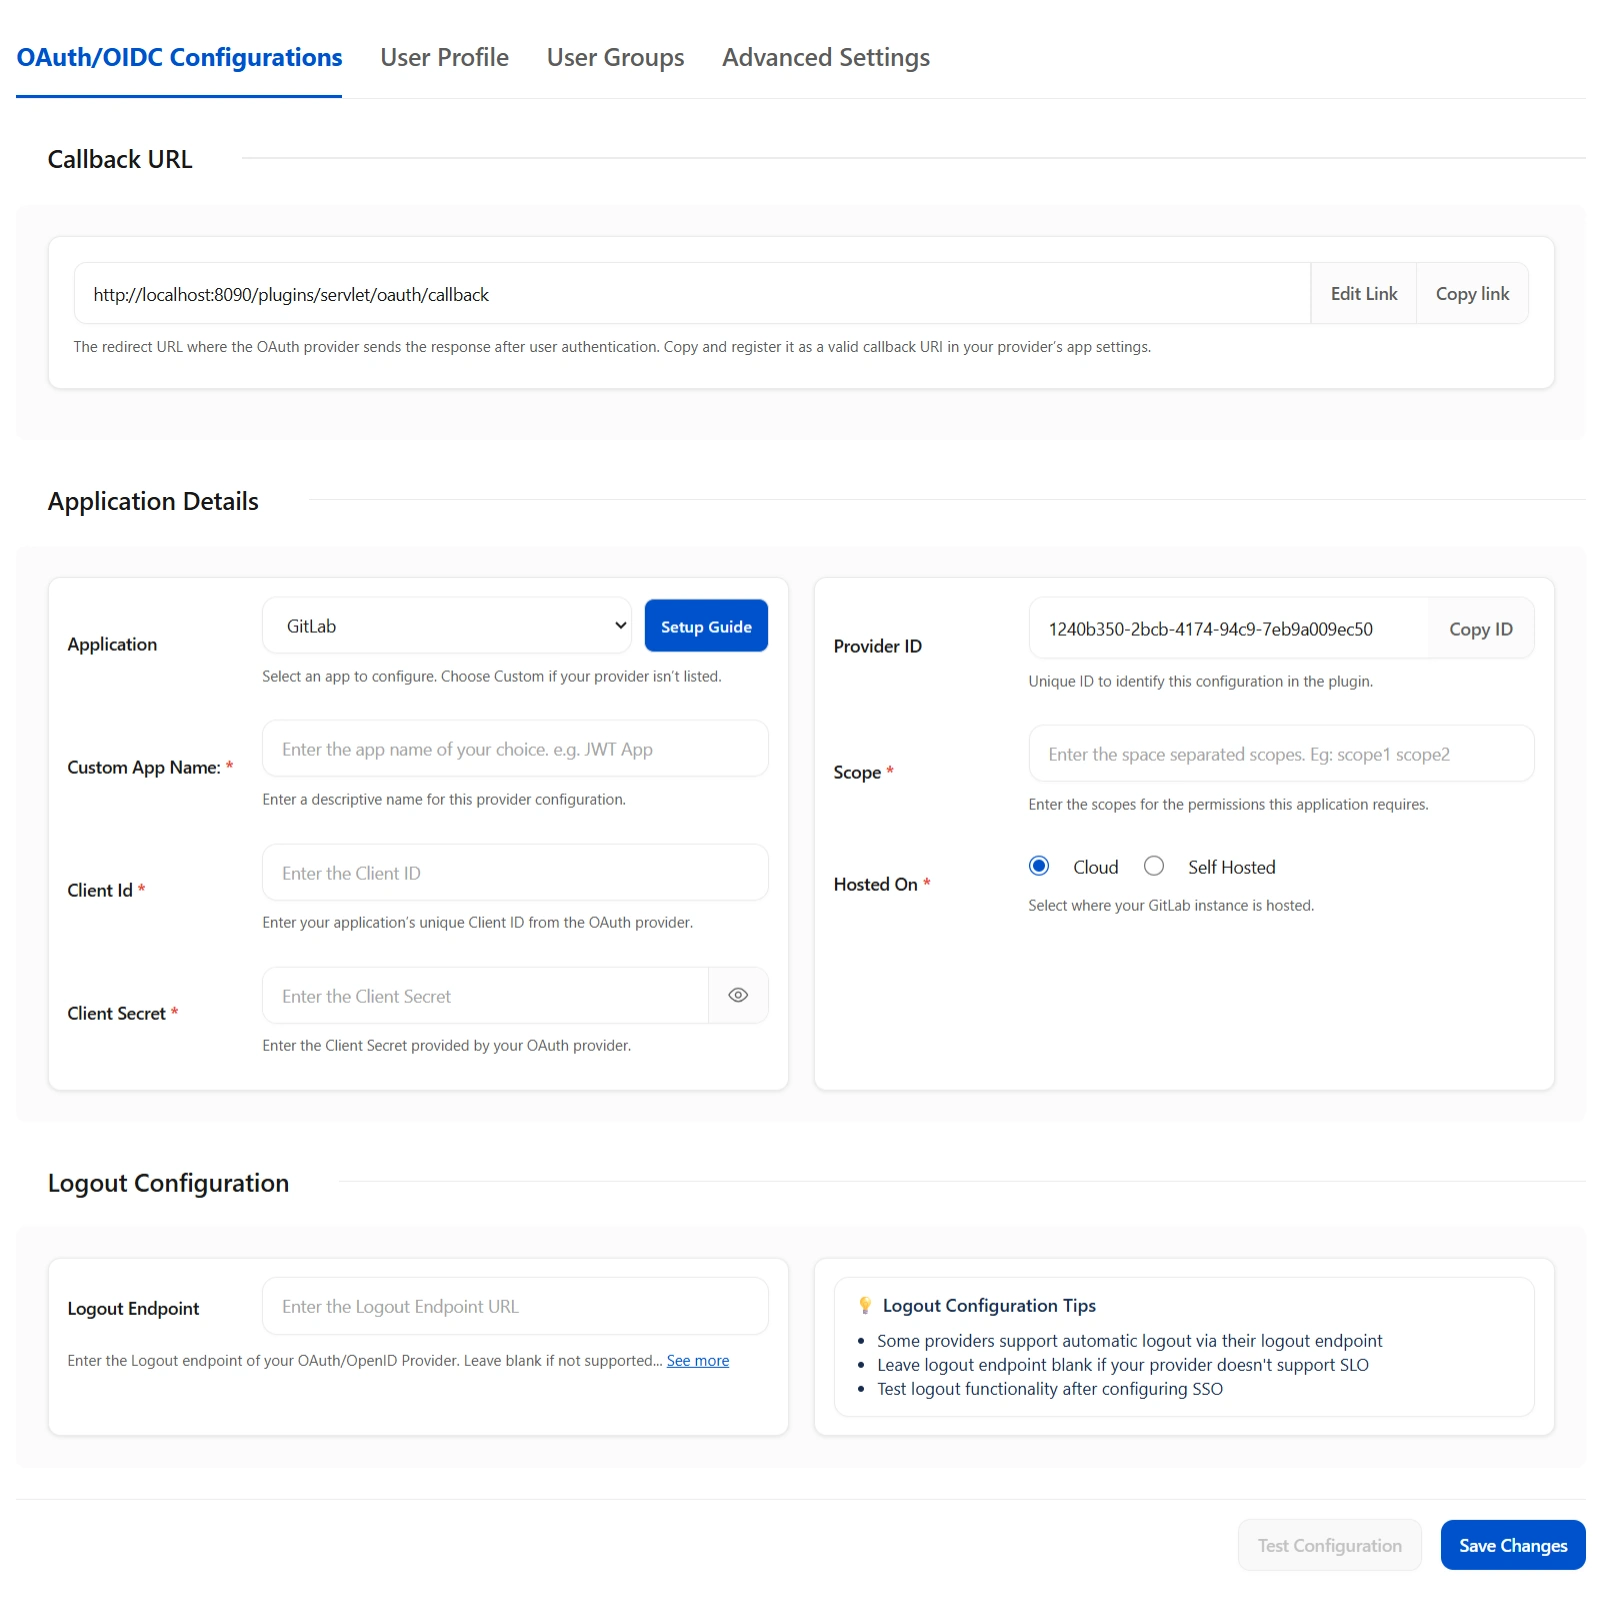
Task: Reveal the Client Secret with the eye icon
Action: [x=738, y=994]
